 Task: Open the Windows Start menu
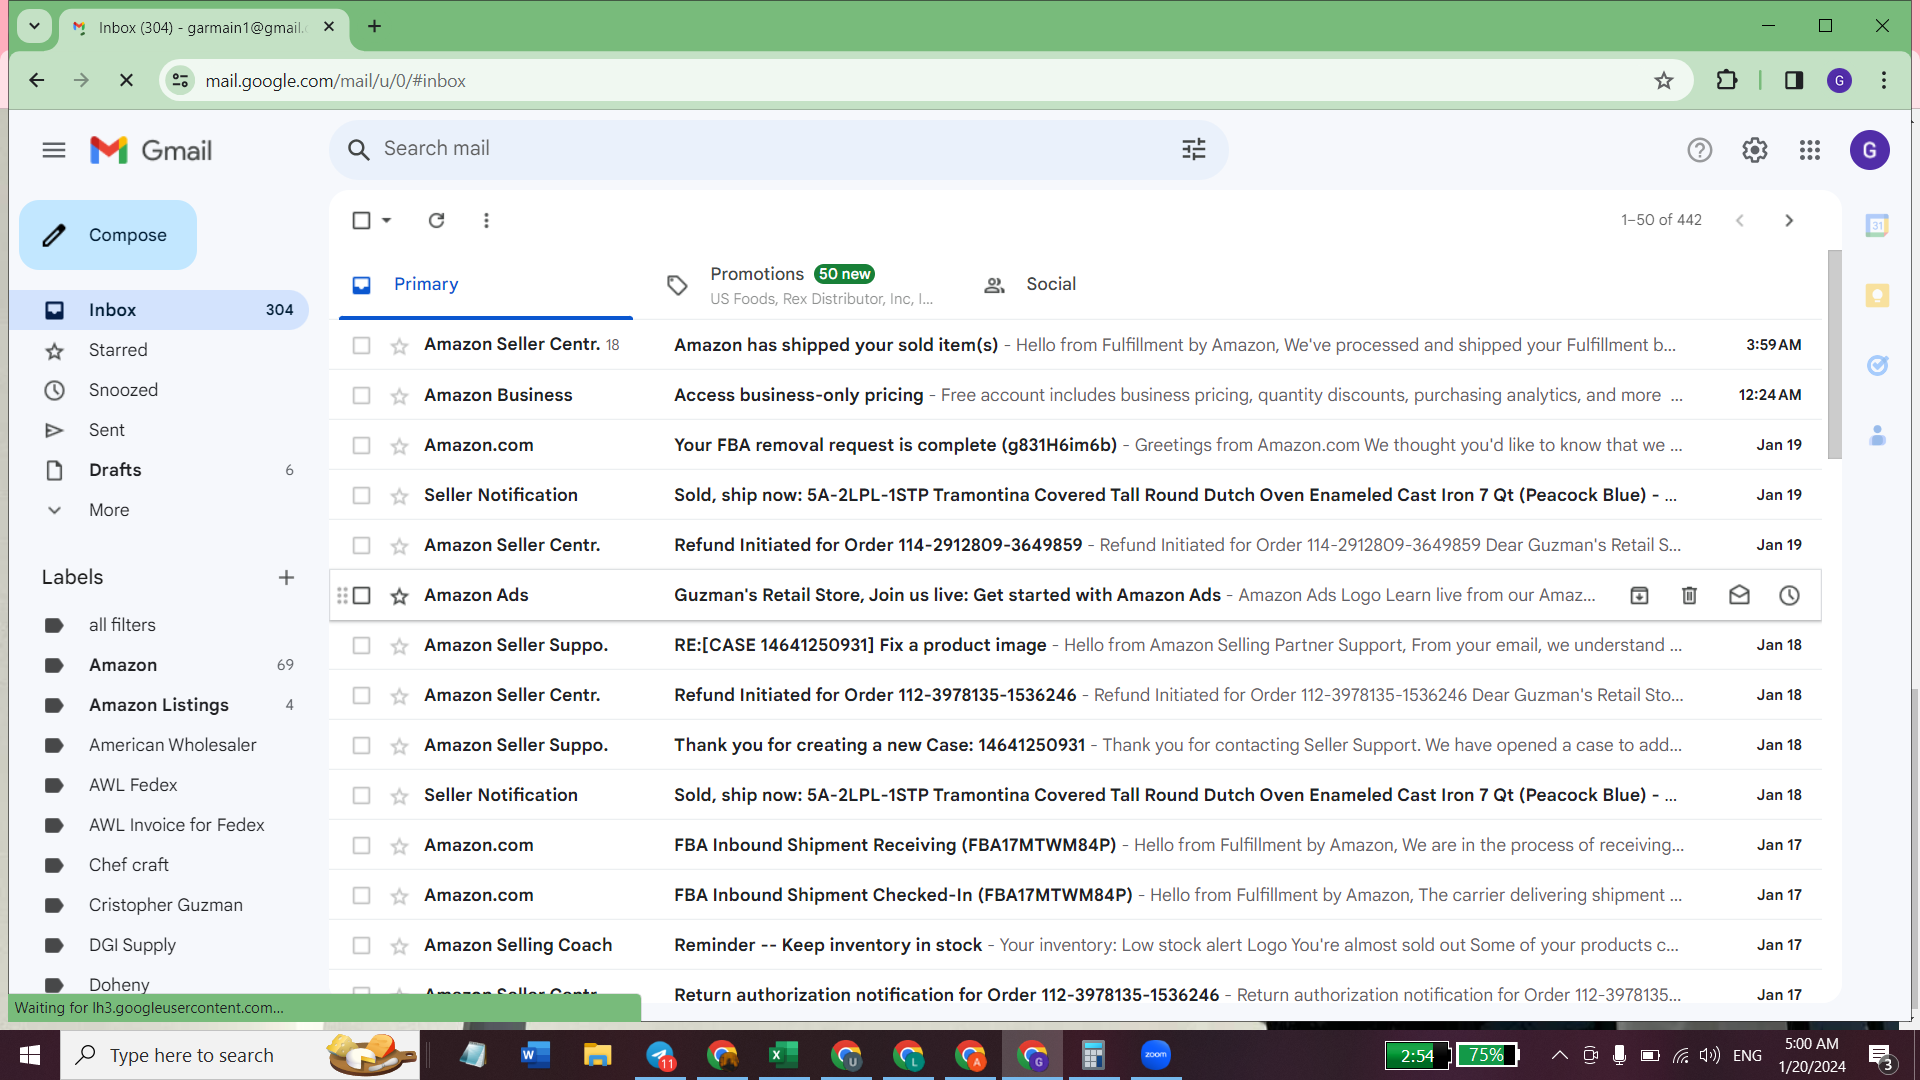pyautogui.click(x=30, y=1055)
